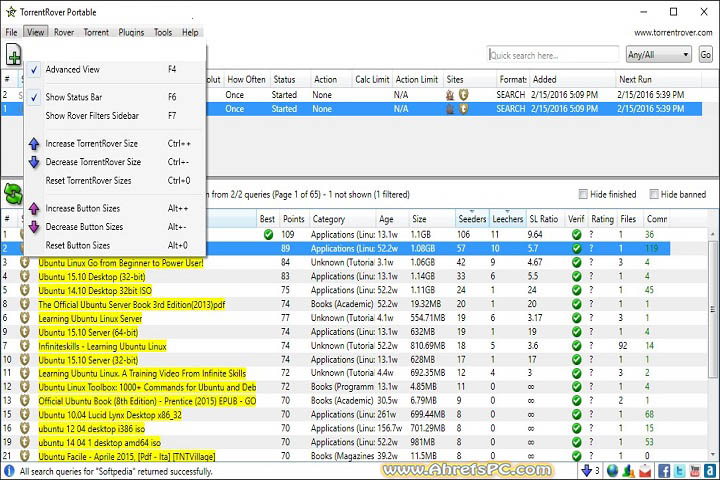Open www.torrentrover.com link

pyautogui.click(x=673, y=33)
